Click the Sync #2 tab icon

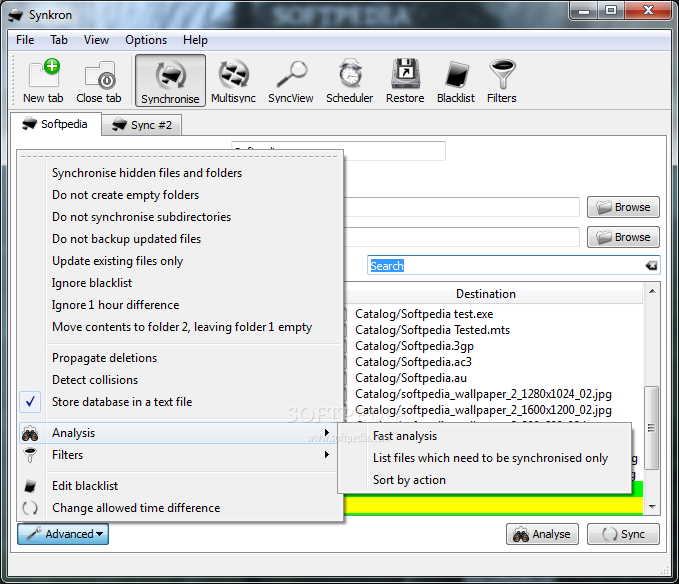120,125
